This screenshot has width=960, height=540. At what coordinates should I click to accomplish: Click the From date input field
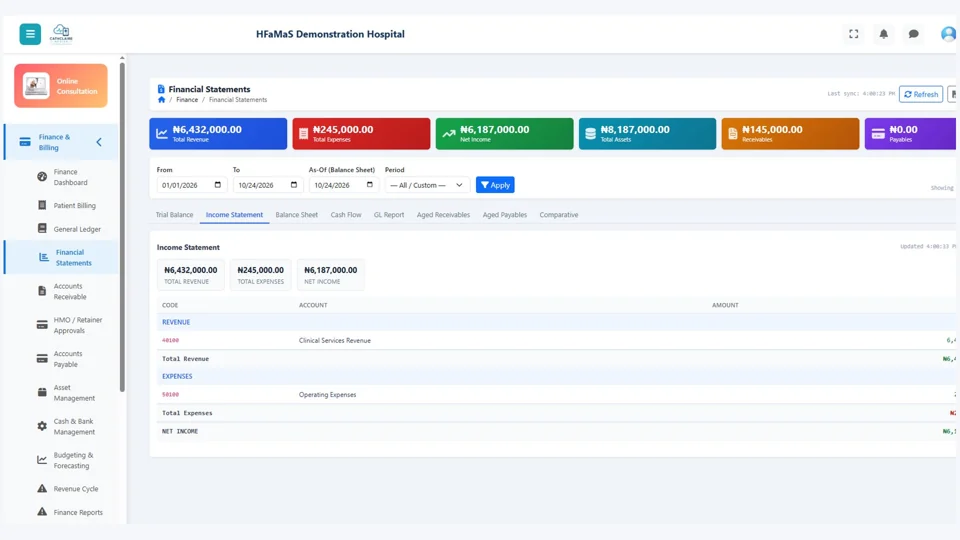pyautogui.click(x=192, y=185)
